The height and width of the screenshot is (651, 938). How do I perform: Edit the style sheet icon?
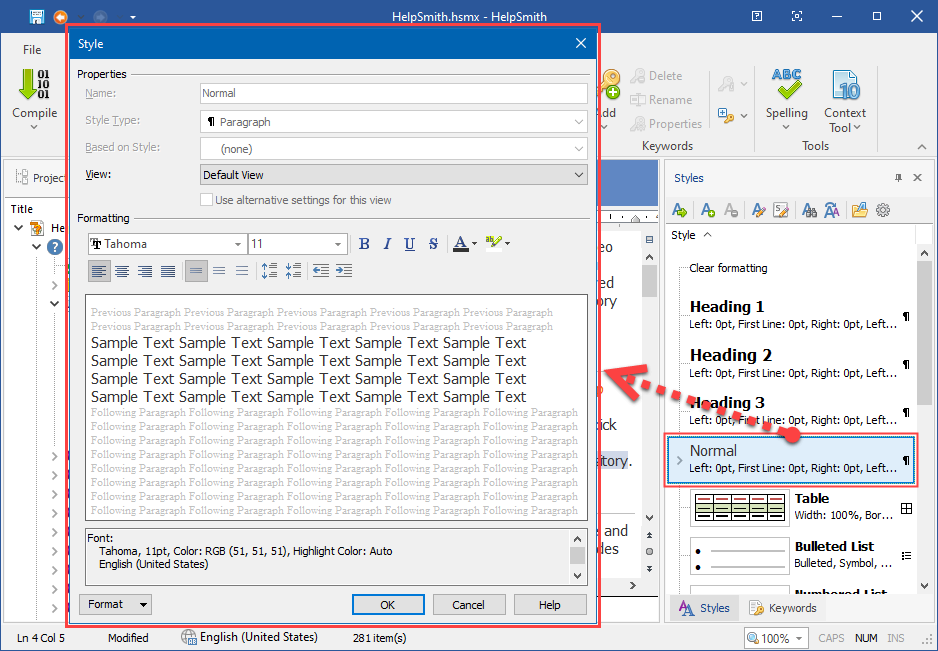point(781,210)
